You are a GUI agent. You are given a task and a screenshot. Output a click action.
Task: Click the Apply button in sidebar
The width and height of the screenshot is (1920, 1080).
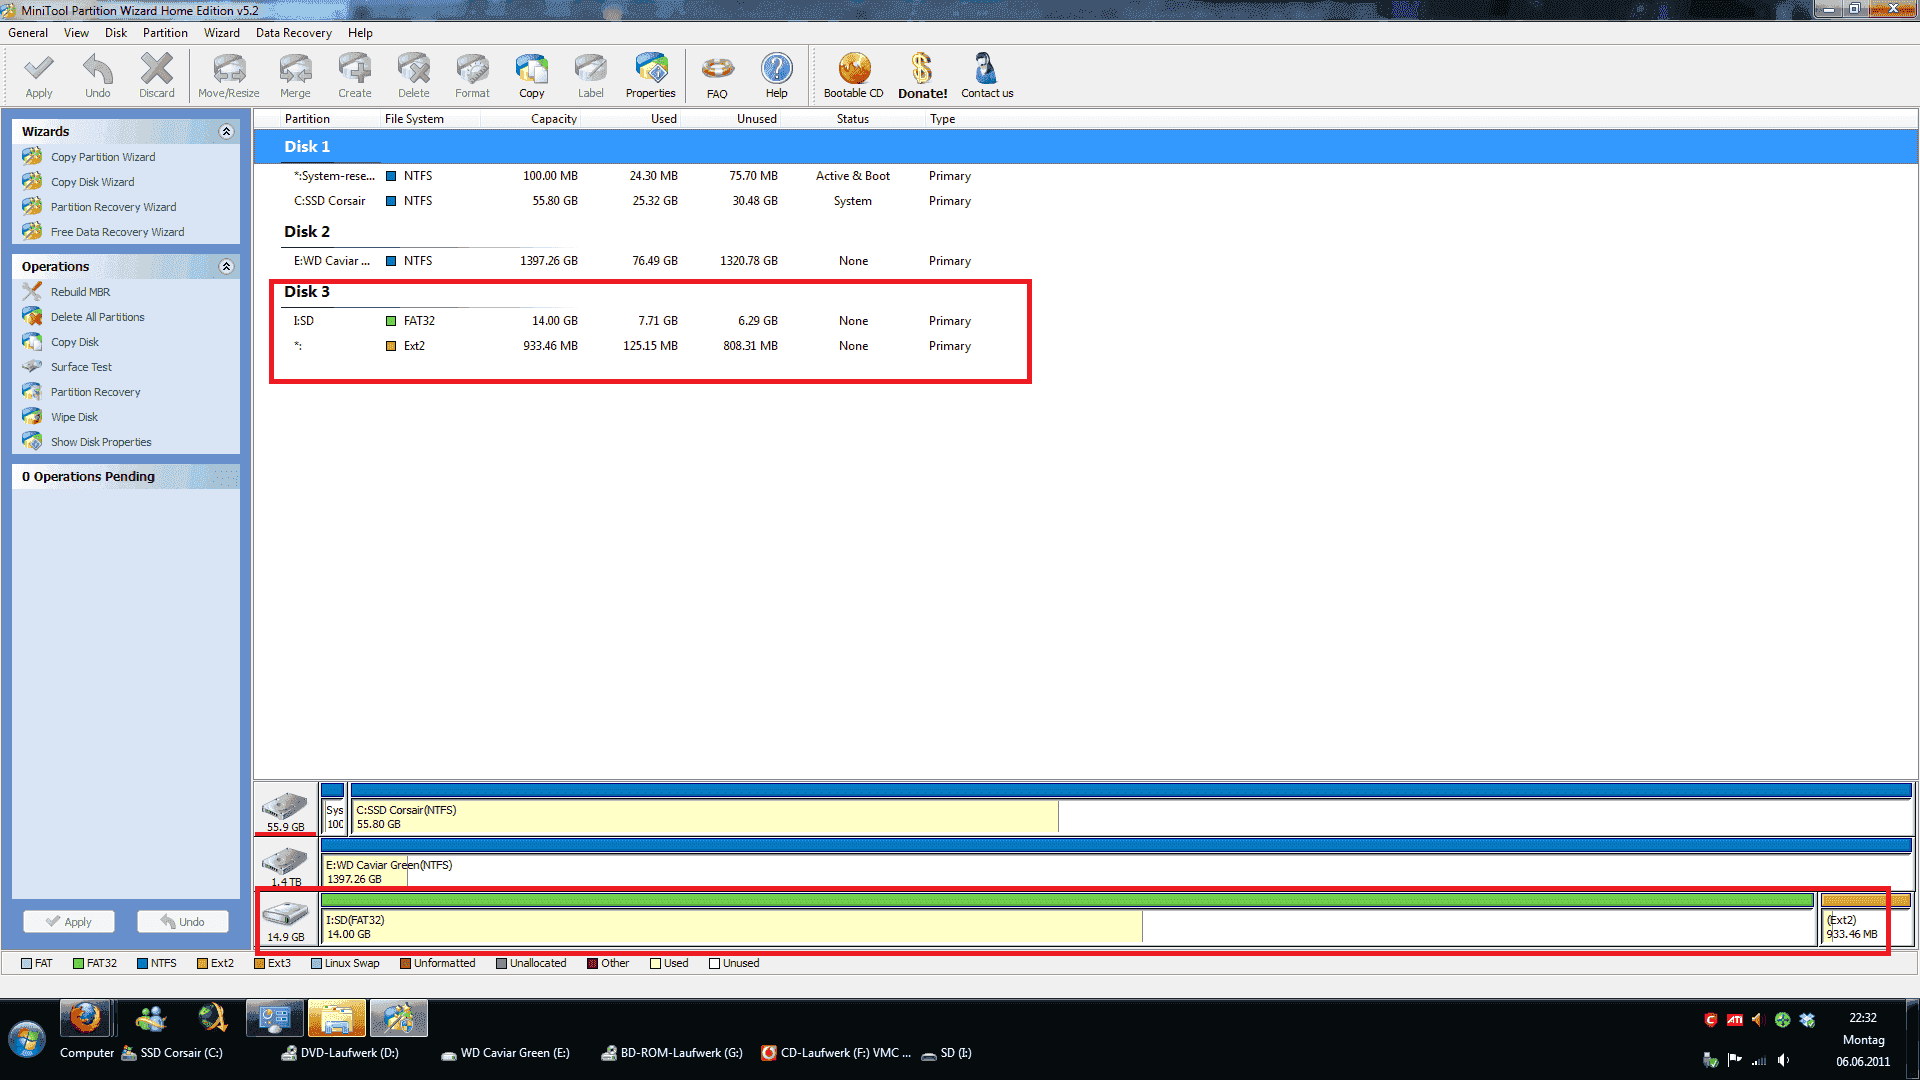(x=69, y=922)
